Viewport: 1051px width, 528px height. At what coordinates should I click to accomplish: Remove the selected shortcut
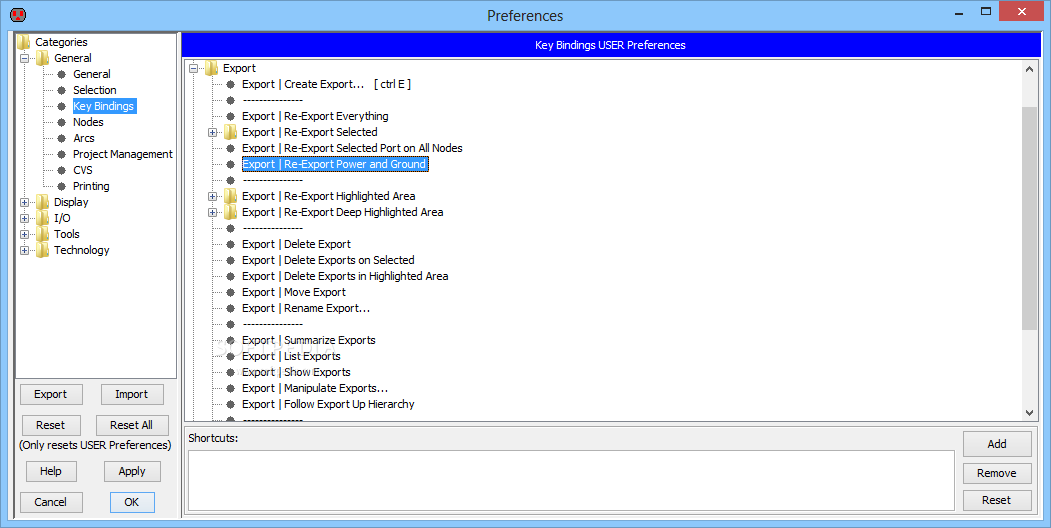pyautogui.click(x=997, y=473)
